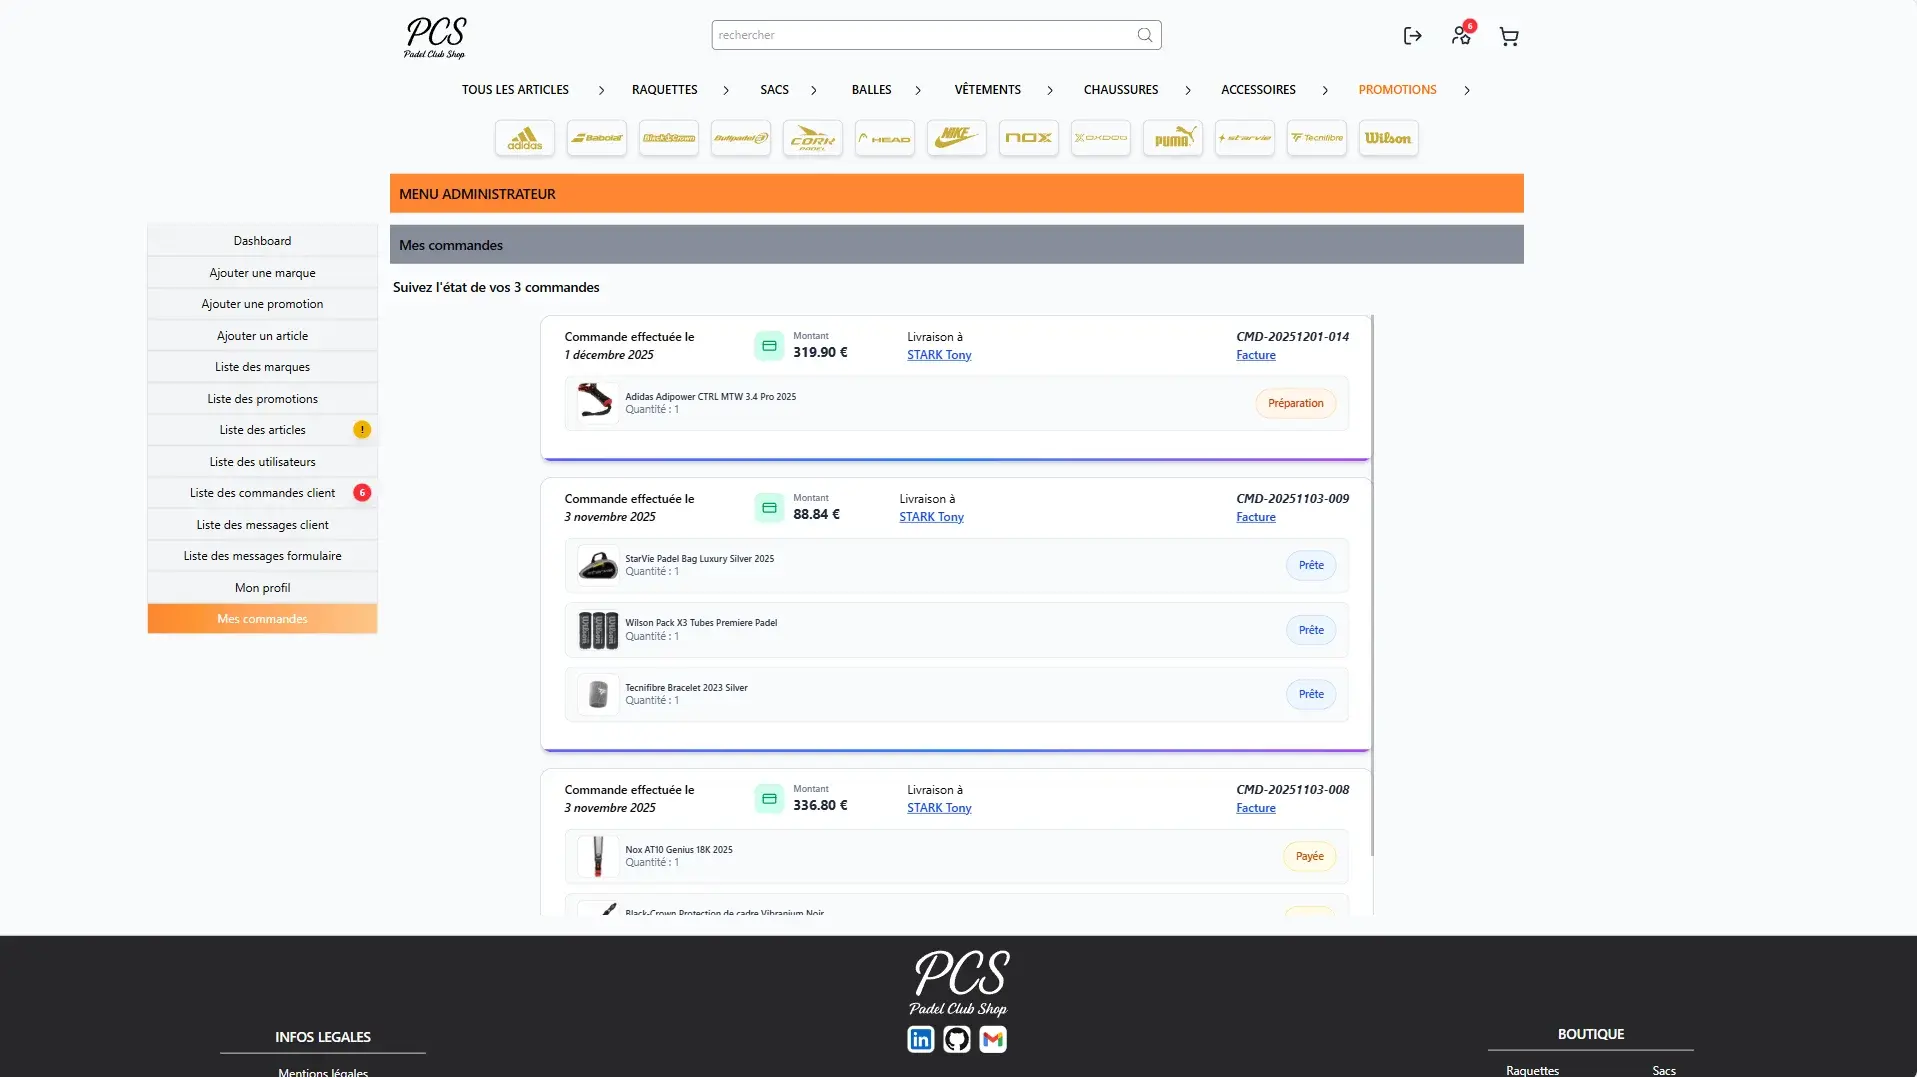Select the Bullpadel brand logo
The width and height of the screenshot is (1917, 1077).
pos(741,138)
